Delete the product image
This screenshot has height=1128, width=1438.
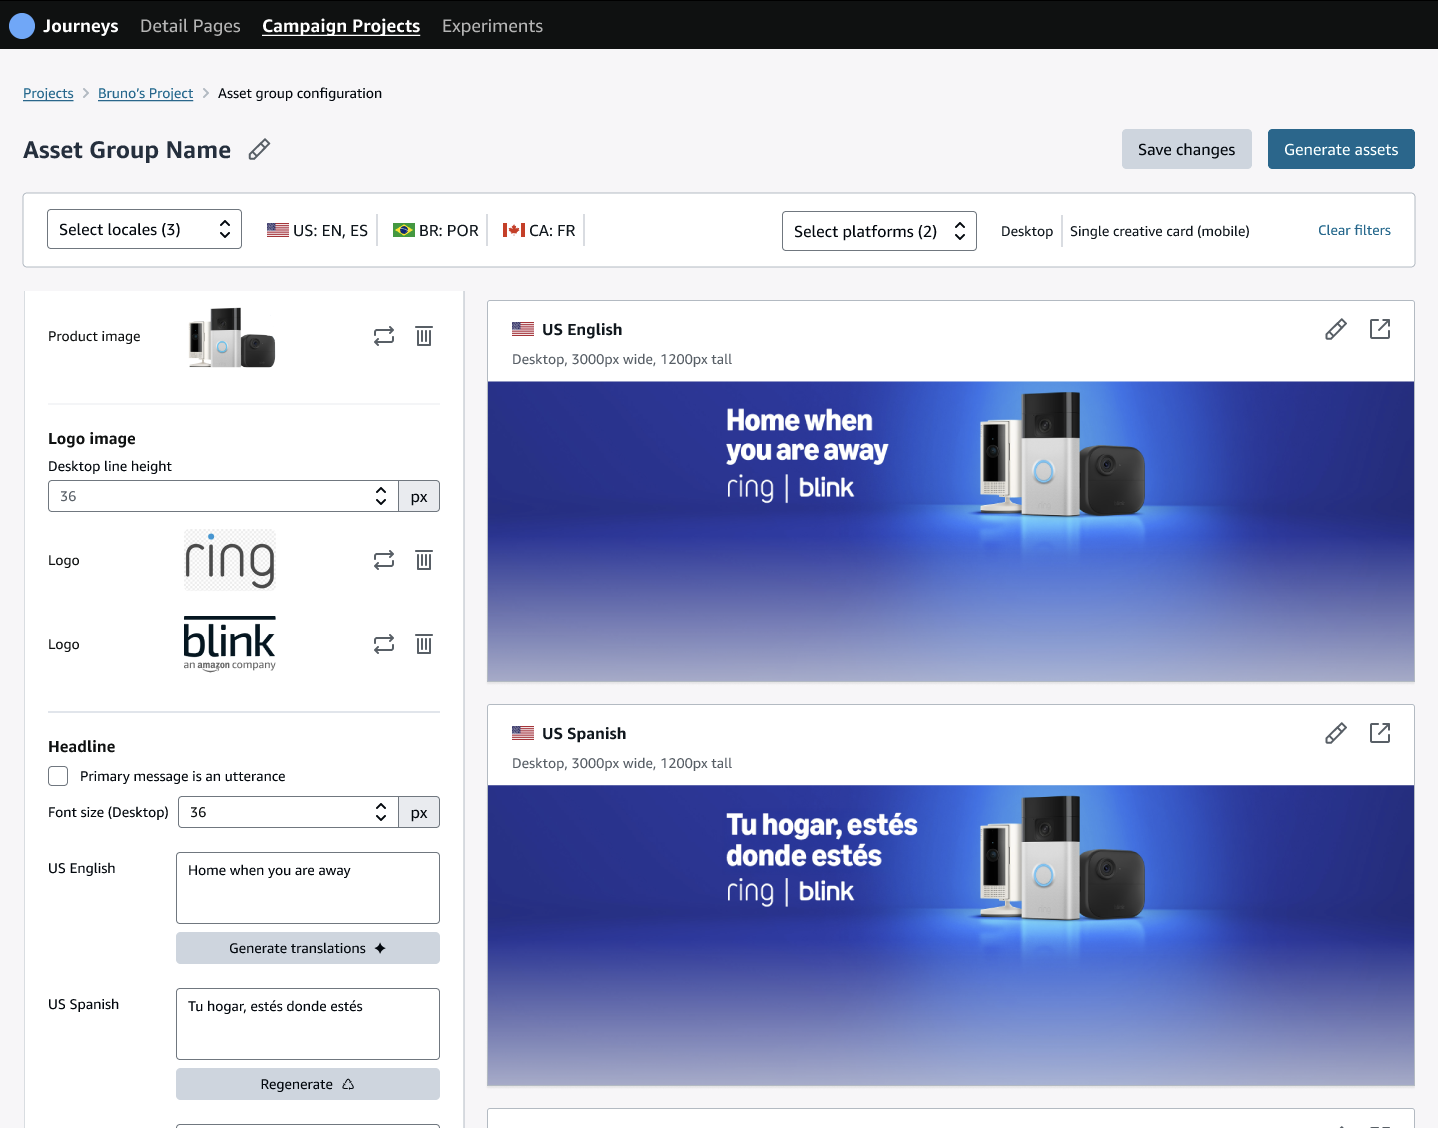point(424,336)
